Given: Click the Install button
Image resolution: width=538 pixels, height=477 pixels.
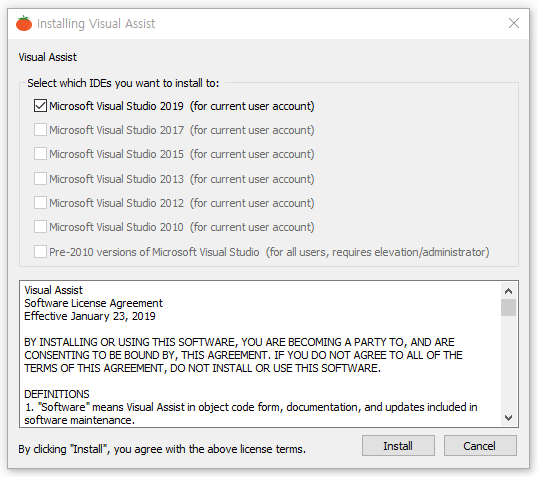Looking at the screenshot, I should click(x=398, y=446).
